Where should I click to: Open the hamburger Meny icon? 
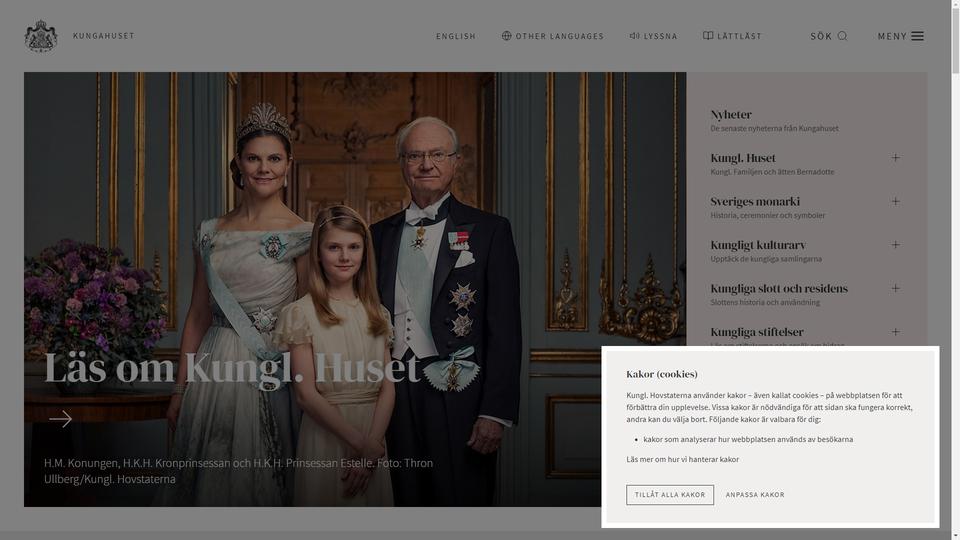point(917,36)
